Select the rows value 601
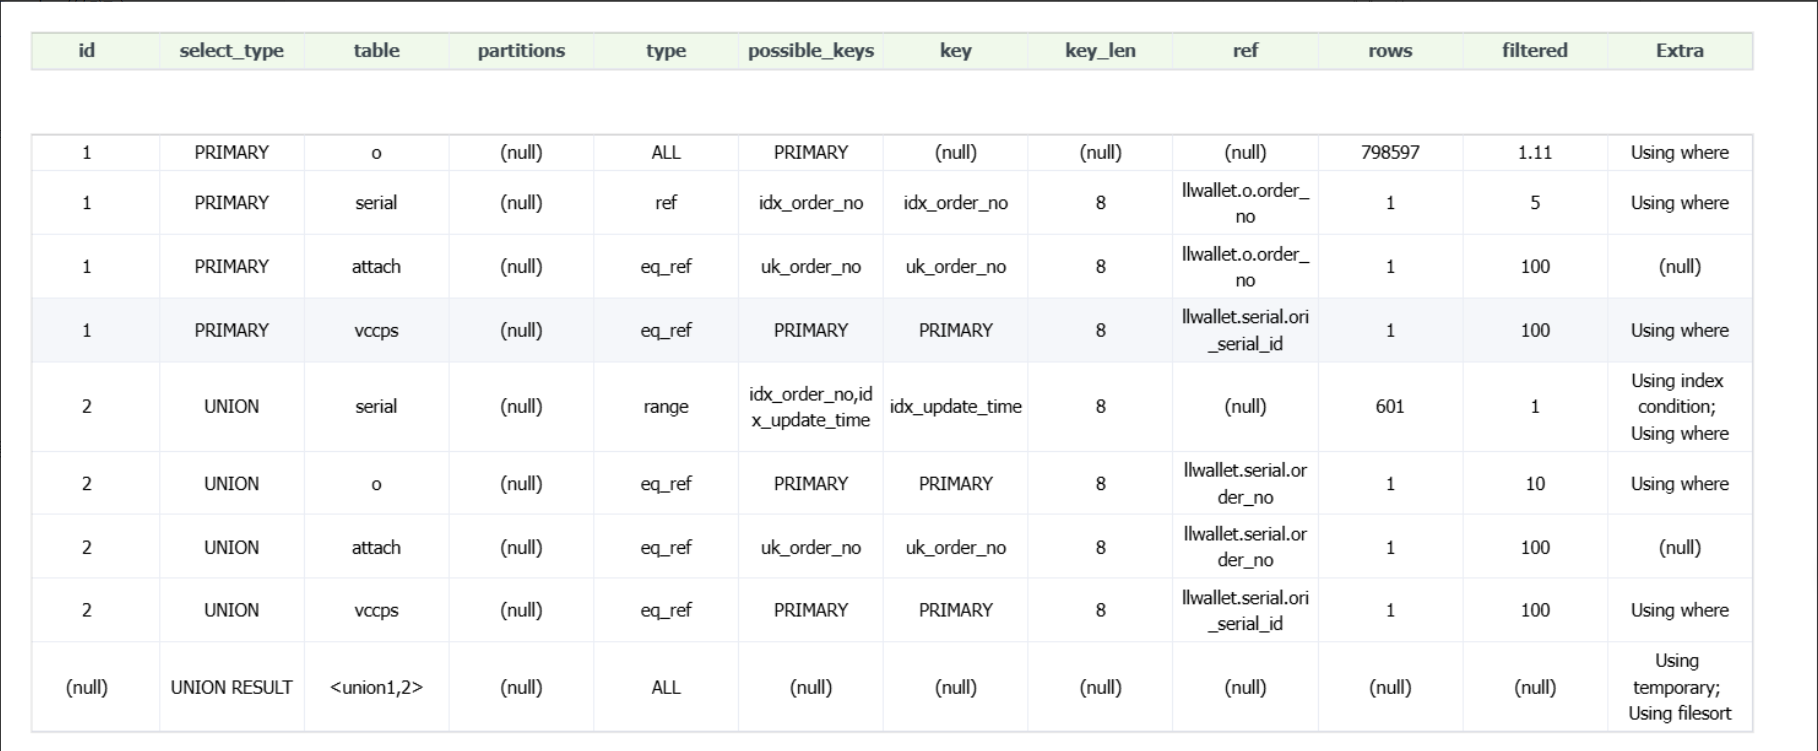Screen dimensions: 1818x751 [x=1390, y=407]
